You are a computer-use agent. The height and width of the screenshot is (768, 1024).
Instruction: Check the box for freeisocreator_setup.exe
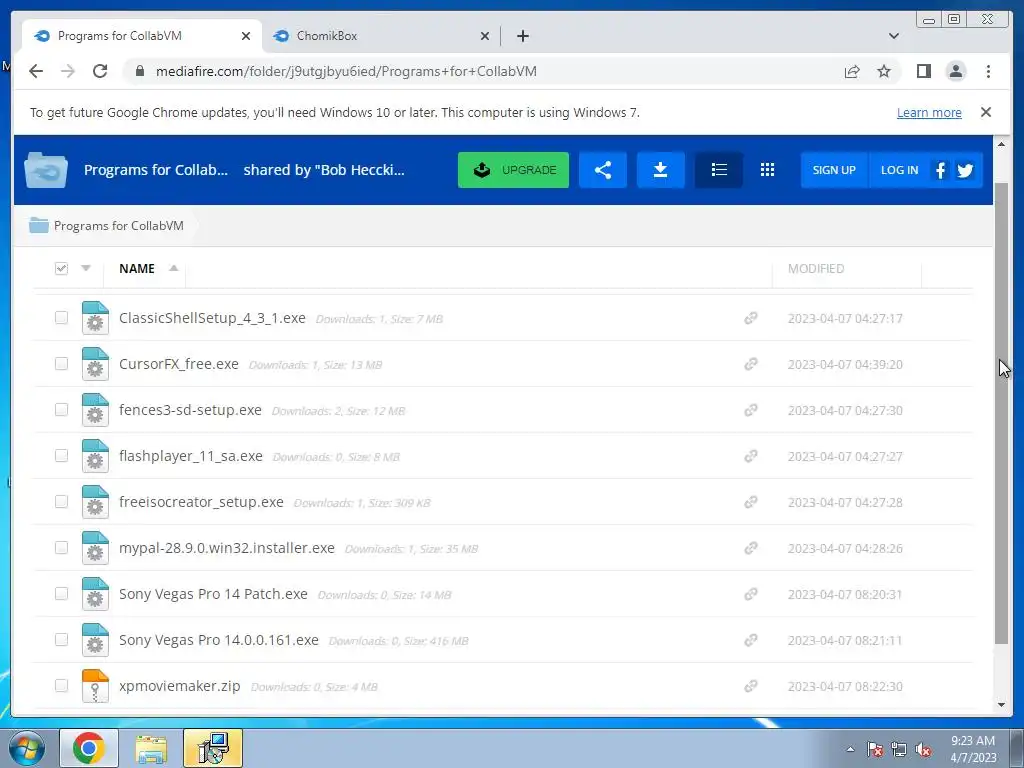click(x=61, y=502)
